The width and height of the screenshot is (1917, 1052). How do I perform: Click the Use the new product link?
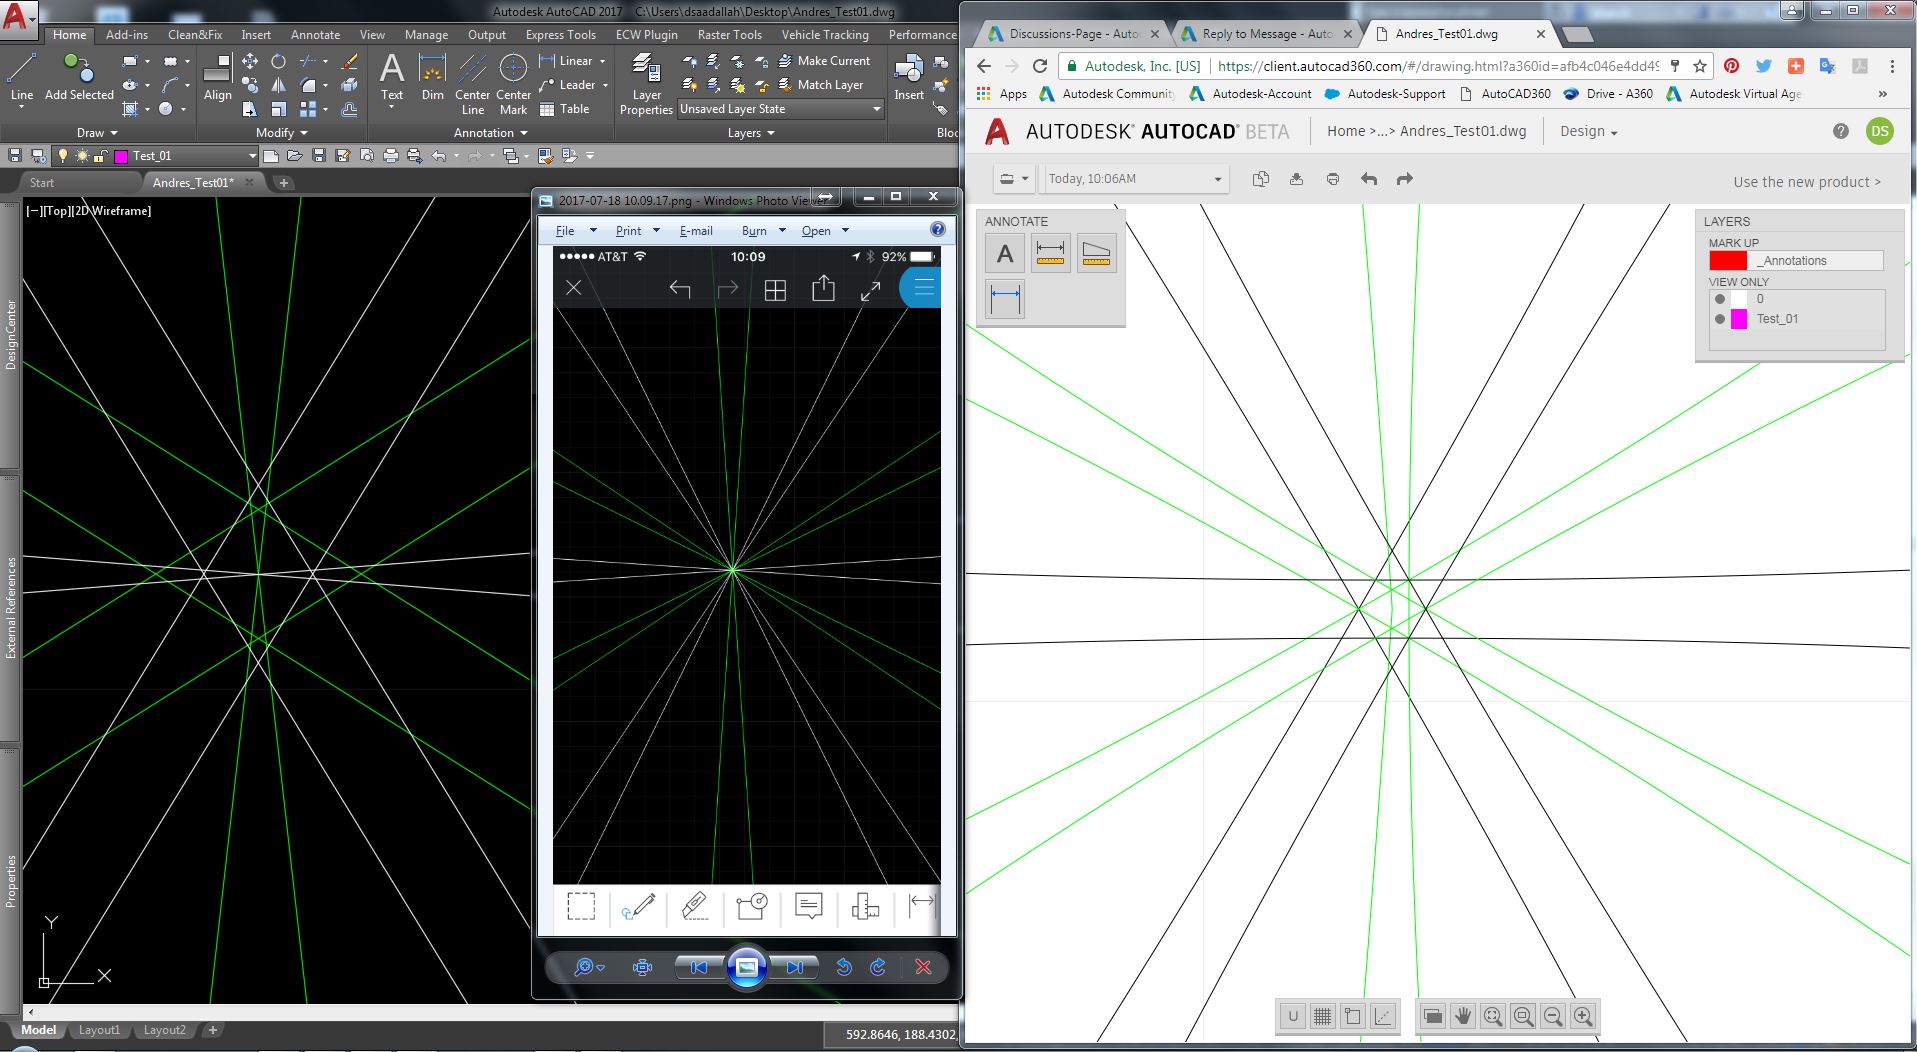tap(1806, 181)
